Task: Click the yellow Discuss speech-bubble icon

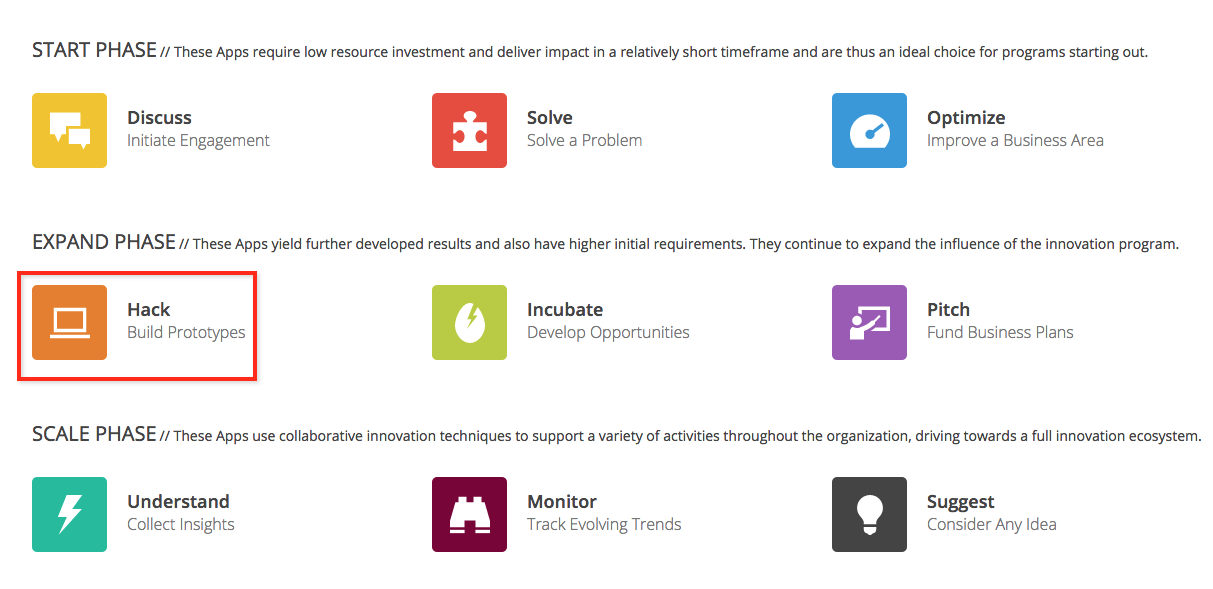Action: pos(69,130)
